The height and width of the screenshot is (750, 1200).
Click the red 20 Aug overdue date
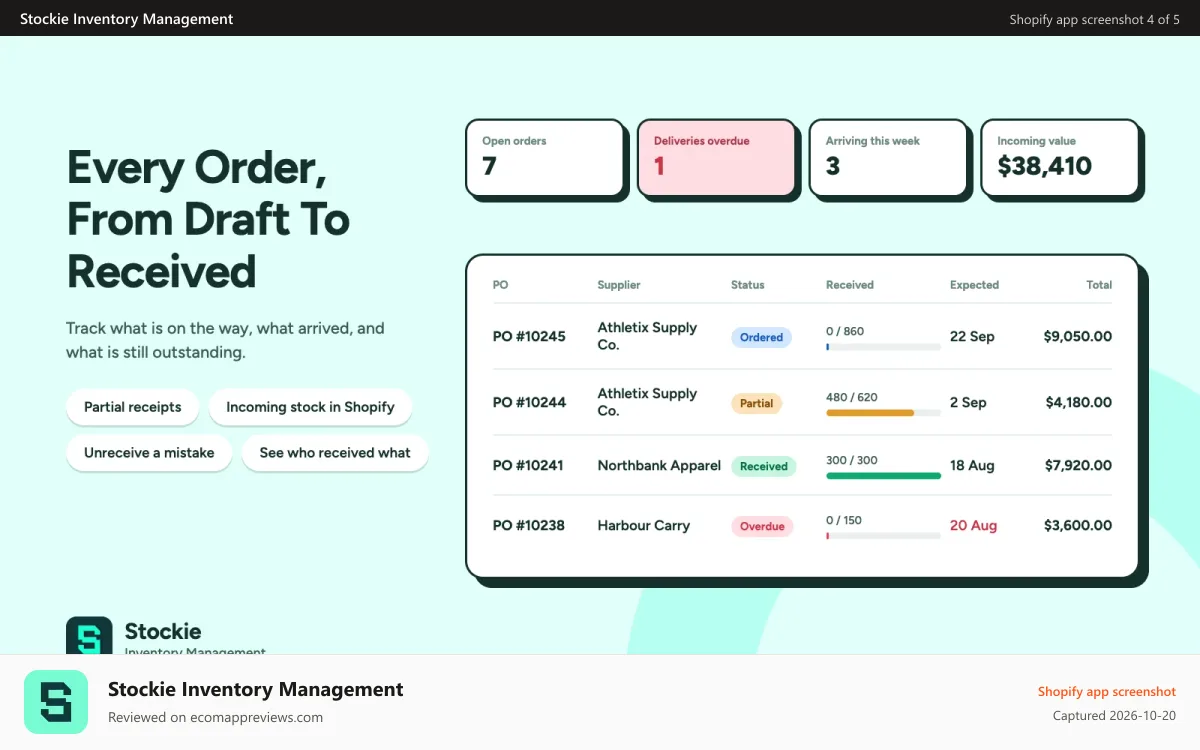pyautogui.click(x=974, y=525)
